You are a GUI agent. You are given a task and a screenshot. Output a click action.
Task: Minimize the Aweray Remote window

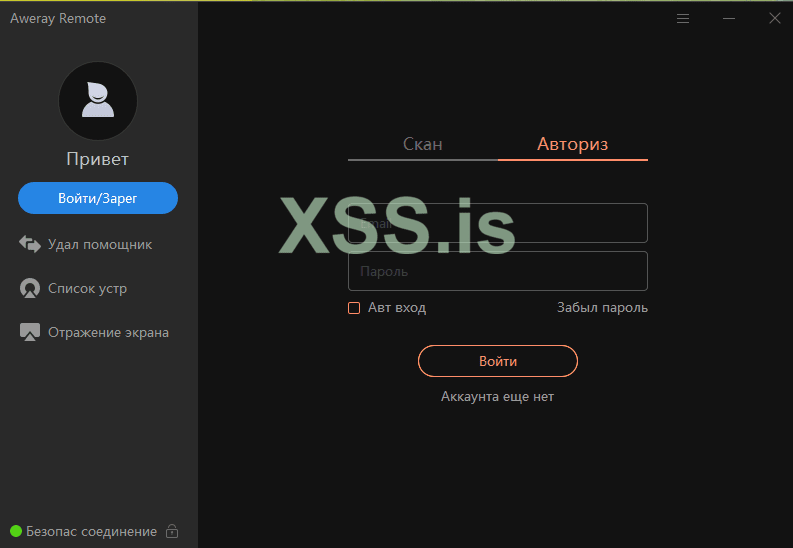click(x=729, y=19)
